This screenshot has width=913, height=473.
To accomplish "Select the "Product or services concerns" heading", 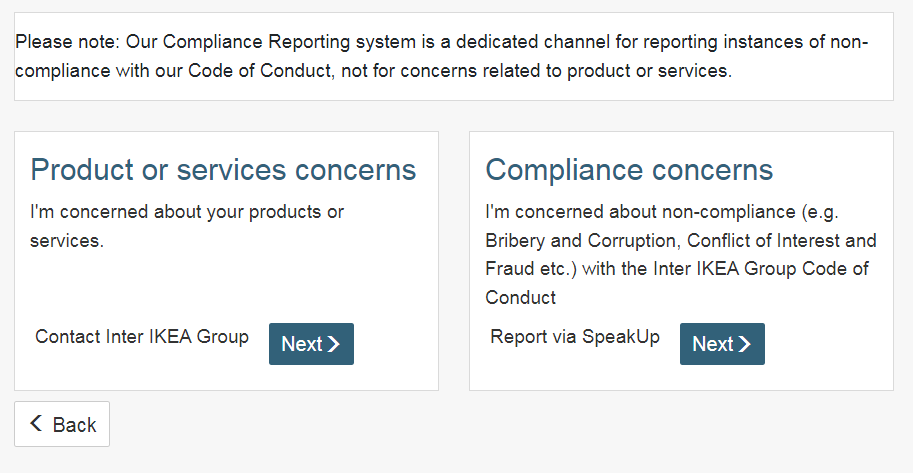I will (223, 170).
